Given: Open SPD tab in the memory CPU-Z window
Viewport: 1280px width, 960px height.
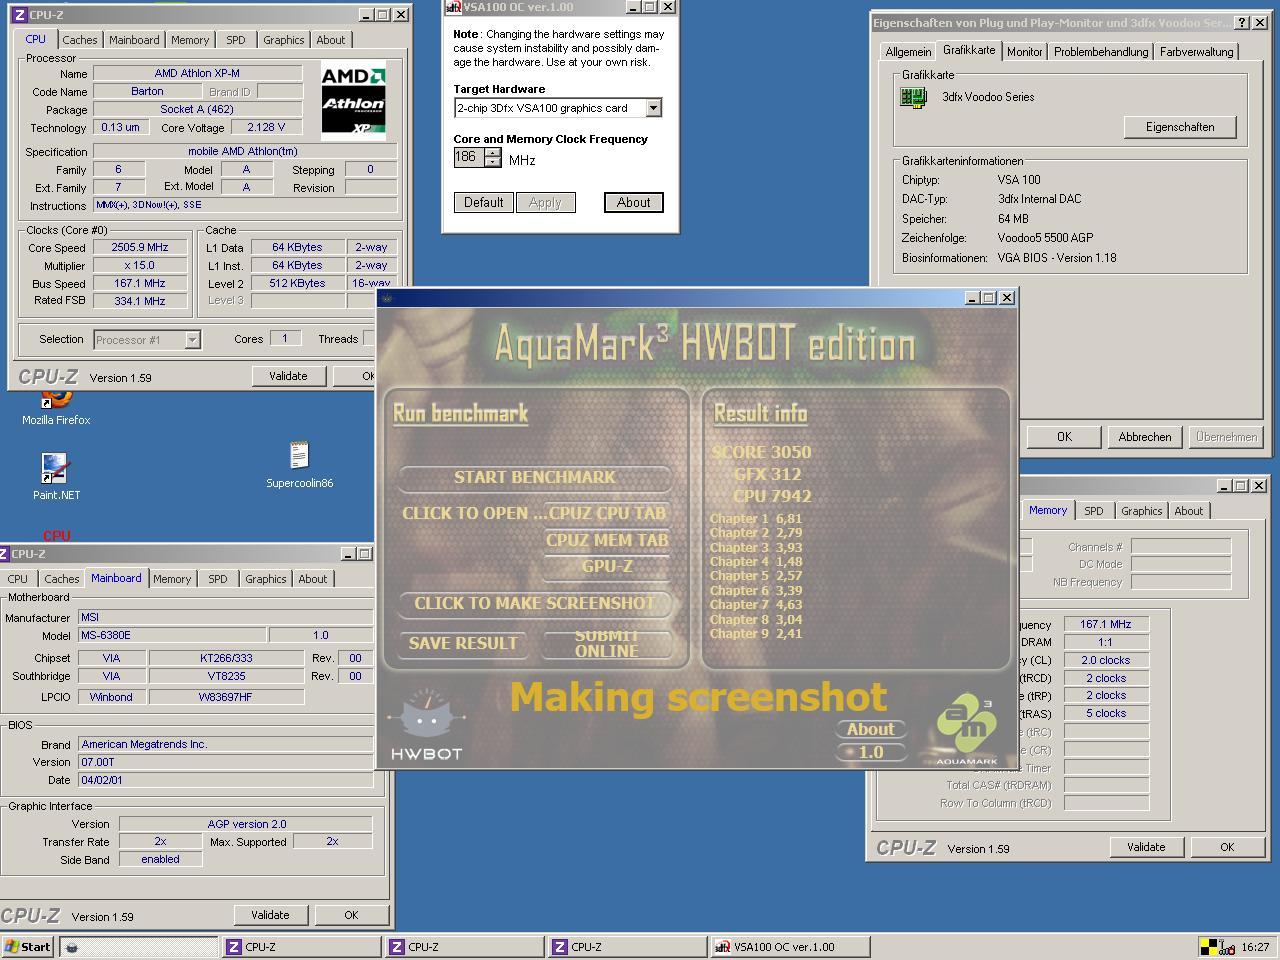Looking at the screenshot, I should [1094, 511].
